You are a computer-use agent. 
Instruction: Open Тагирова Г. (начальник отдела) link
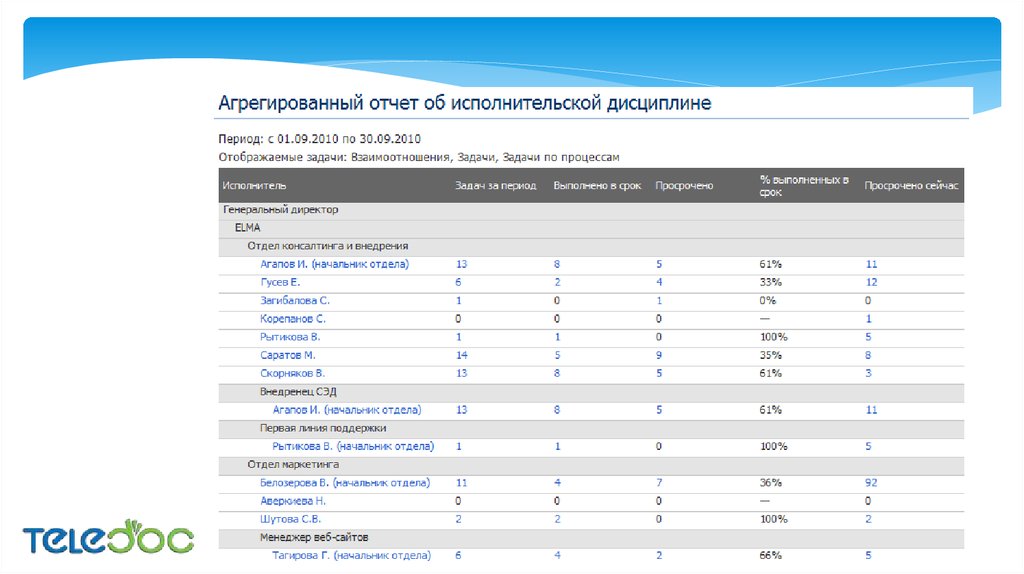pos(351,555)
